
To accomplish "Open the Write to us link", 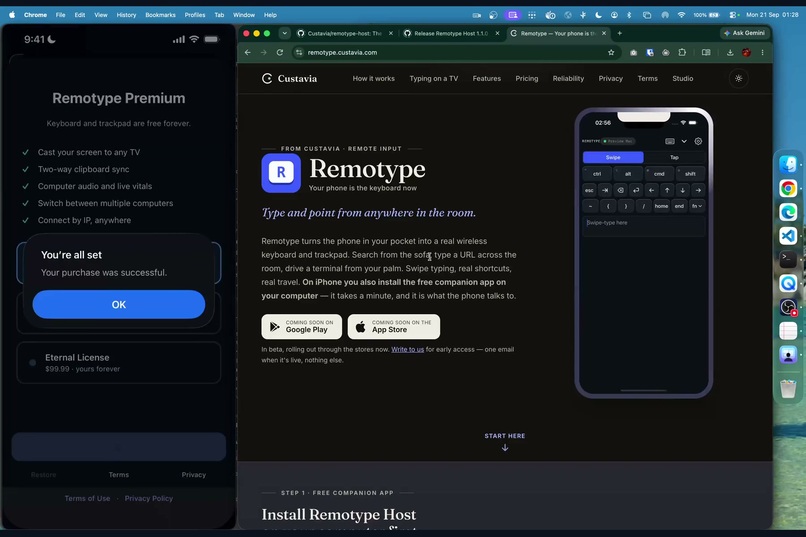I will pos(408,349).
